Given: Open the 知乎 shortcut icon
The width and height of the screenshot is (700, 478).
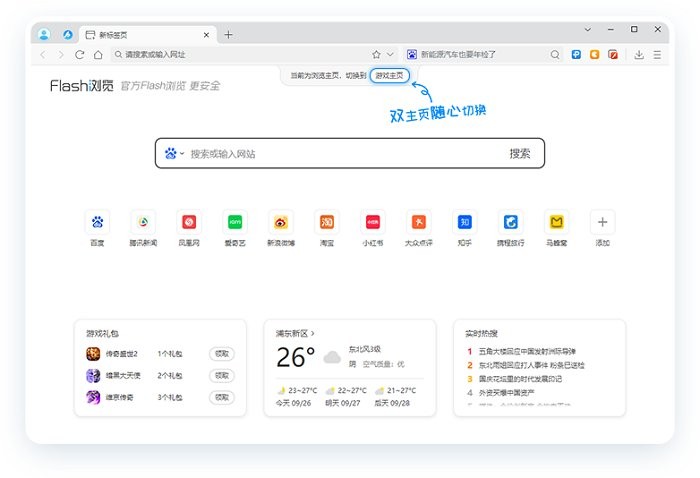Looking at the screenshot, I should [x=465, y=222].
